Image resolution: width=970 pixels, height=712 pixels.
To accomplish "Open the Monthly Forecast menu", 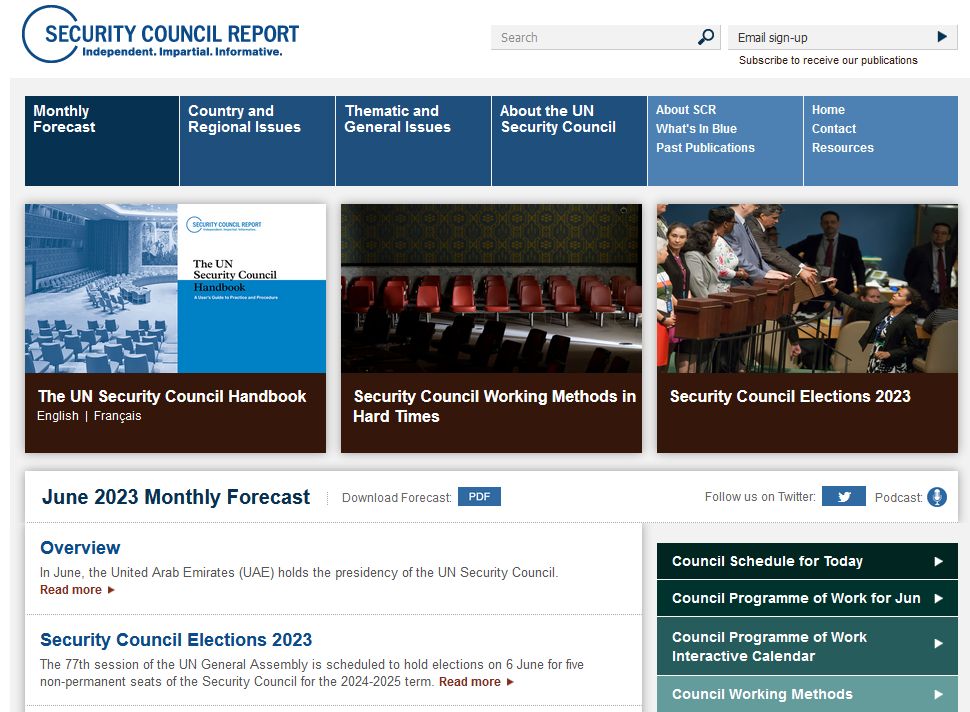I will (x=102, y=141).
